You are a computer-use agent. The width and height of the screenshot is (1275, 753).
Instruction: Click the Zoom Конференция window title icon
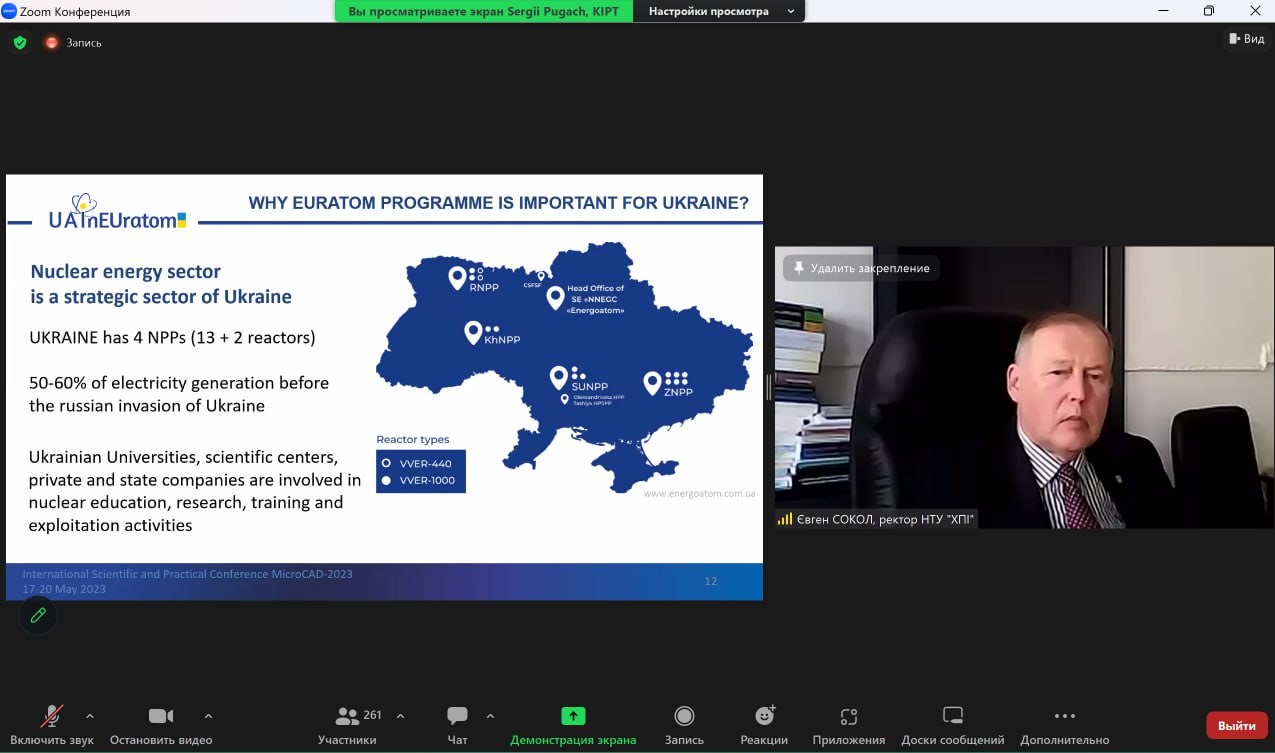[x=9, y=11]
